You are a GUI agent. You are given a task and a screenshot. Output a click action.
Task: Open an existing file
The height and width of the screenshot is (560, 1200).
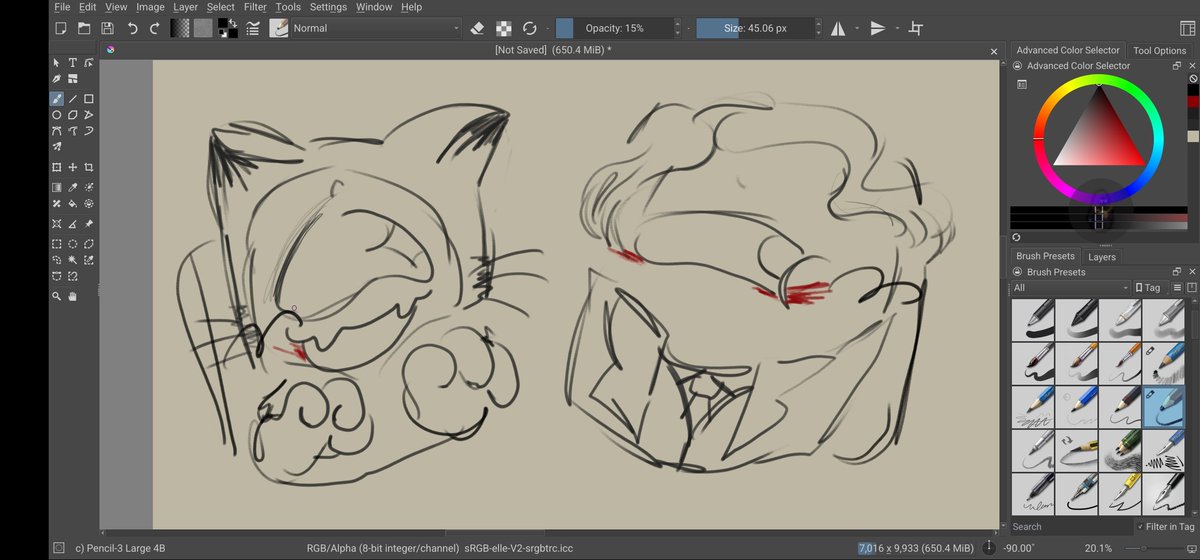pos(84,28)
